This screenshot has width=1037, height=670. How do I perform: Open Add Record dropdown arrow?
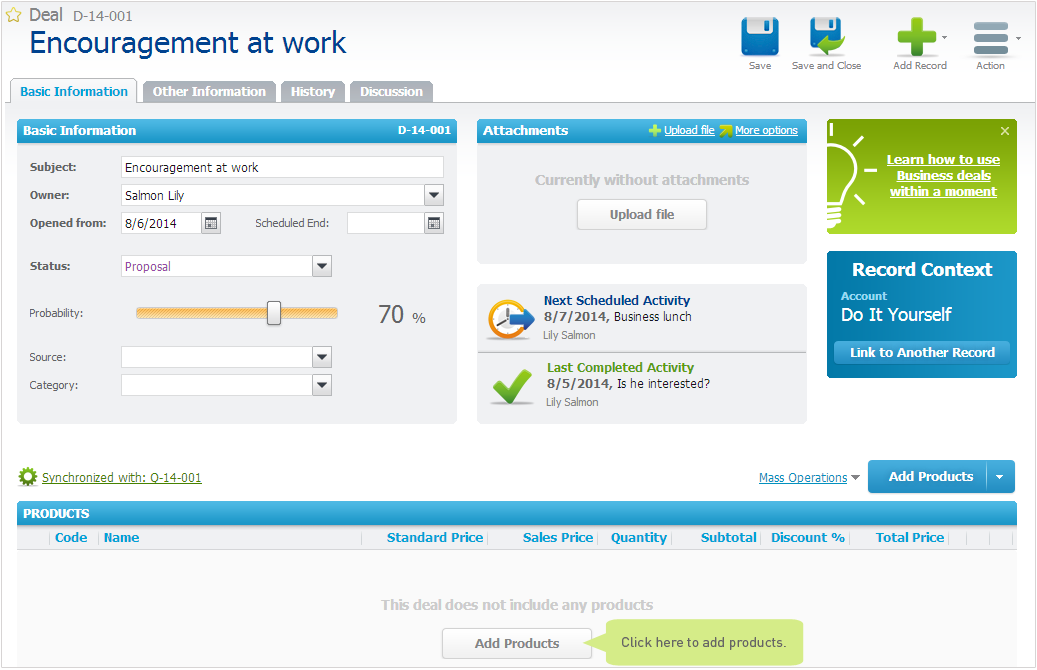944,38
